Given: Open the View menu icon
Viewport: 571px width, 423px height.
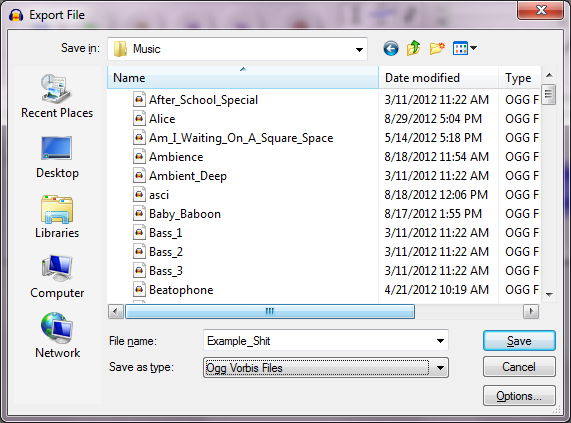Looking at the screenshot, I should point(465,48).
